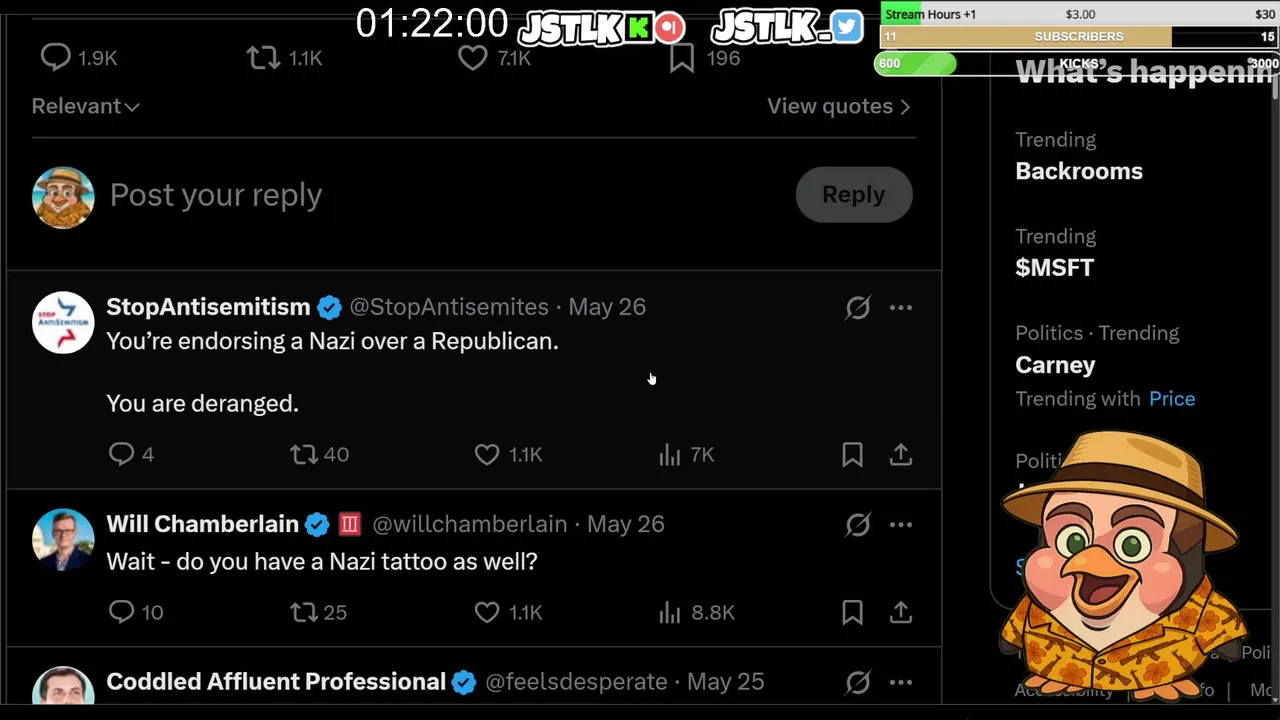This screenshot has height=720, width=1280.
Task: Open the $MSFT trending topic
Action: point(1055,267)
